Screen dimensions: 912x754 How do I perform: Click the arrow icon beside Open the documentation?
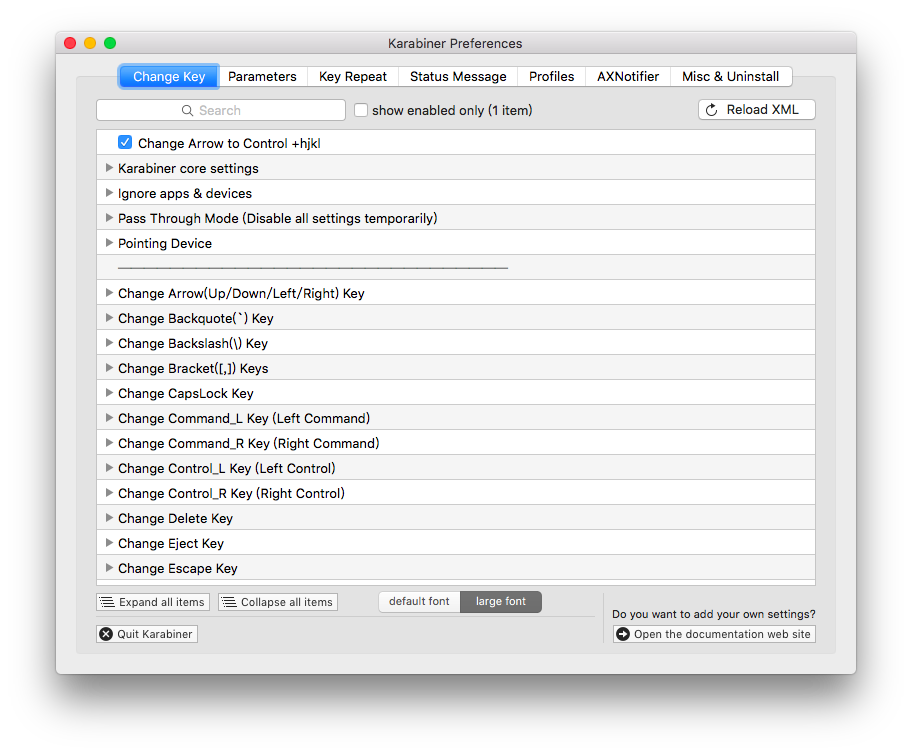click(623, 634)
